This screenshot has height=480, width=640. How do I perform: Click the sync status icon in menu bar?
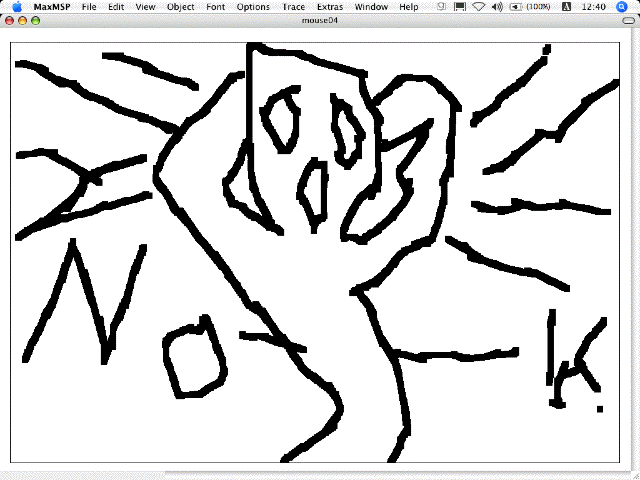(x=441, y=7)
